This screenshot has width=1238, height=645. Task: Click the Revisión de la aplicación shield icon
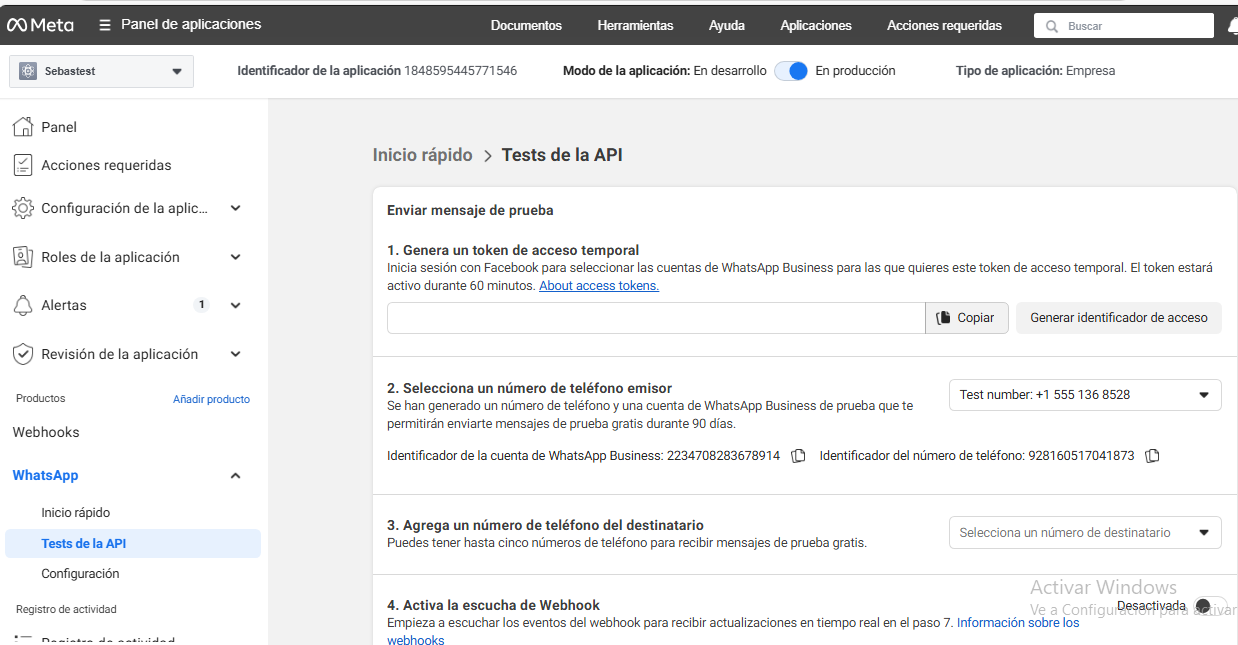(22, 354)
